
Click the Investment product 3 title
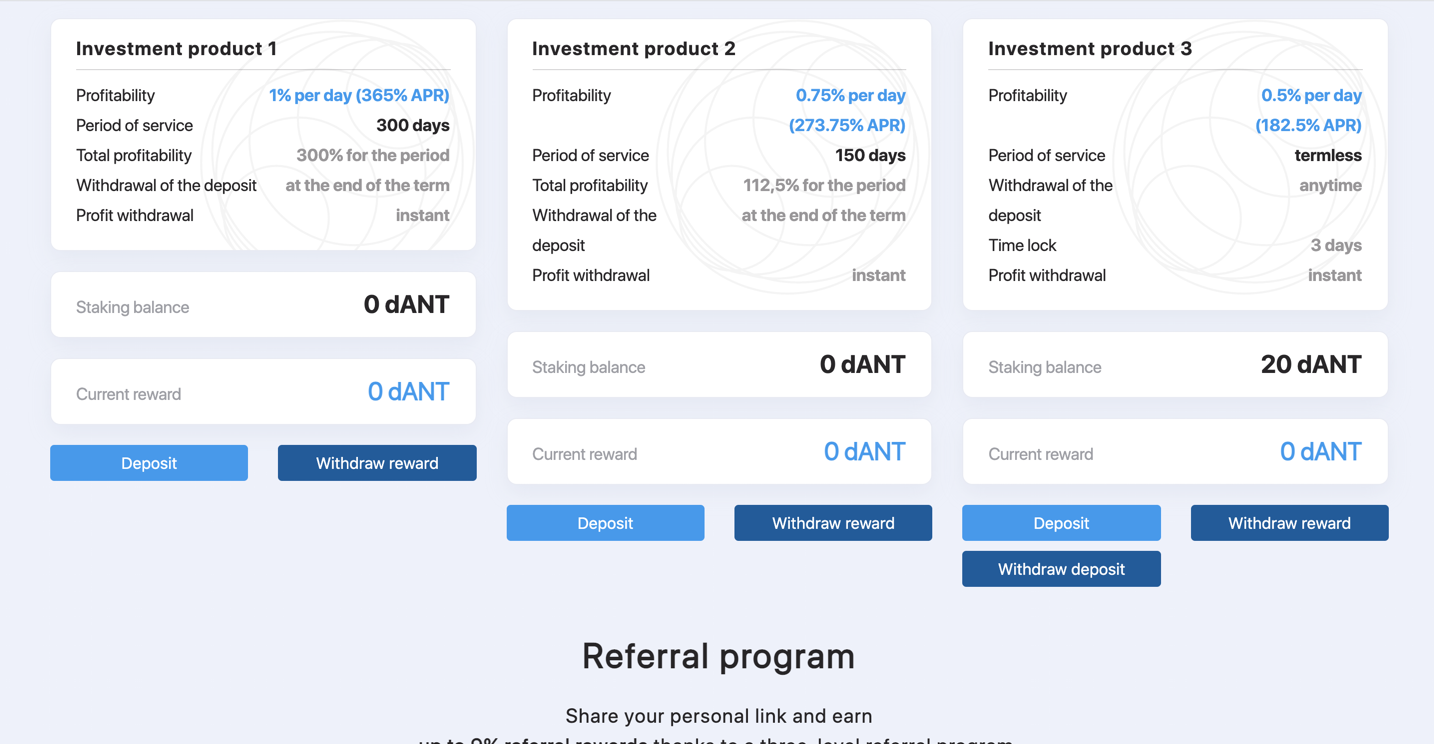pos(1090,48)
